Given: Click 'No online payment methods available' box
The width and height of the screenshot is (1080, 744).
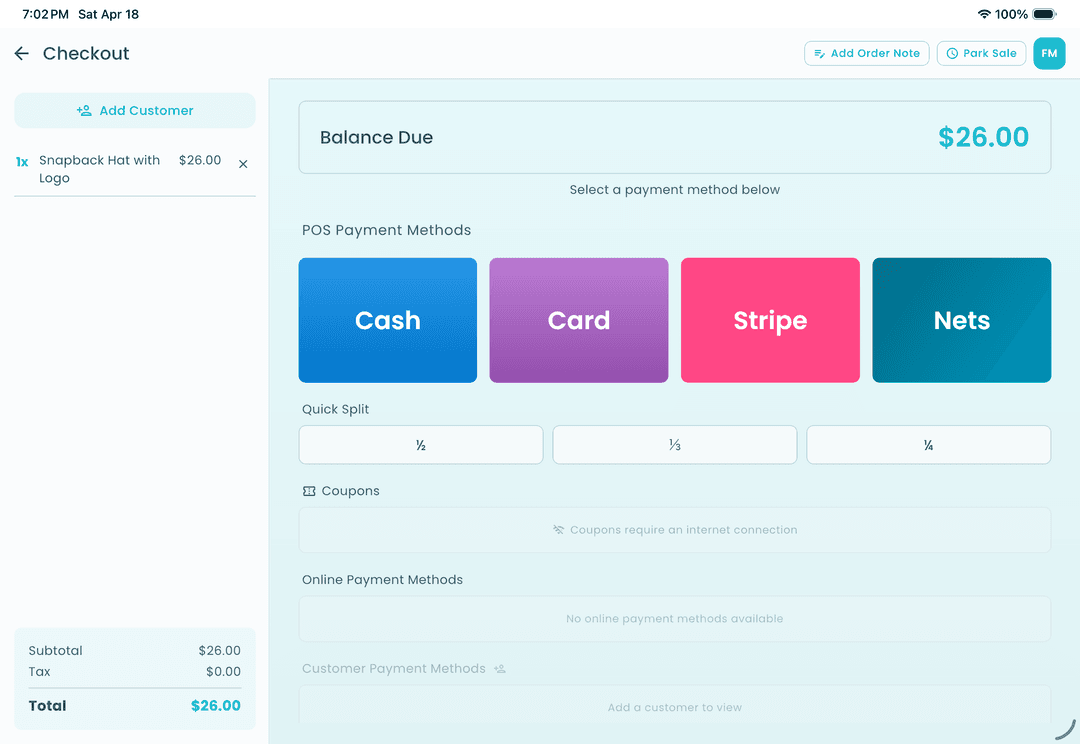Looking at the screenshot, I should tap(675, 619).
